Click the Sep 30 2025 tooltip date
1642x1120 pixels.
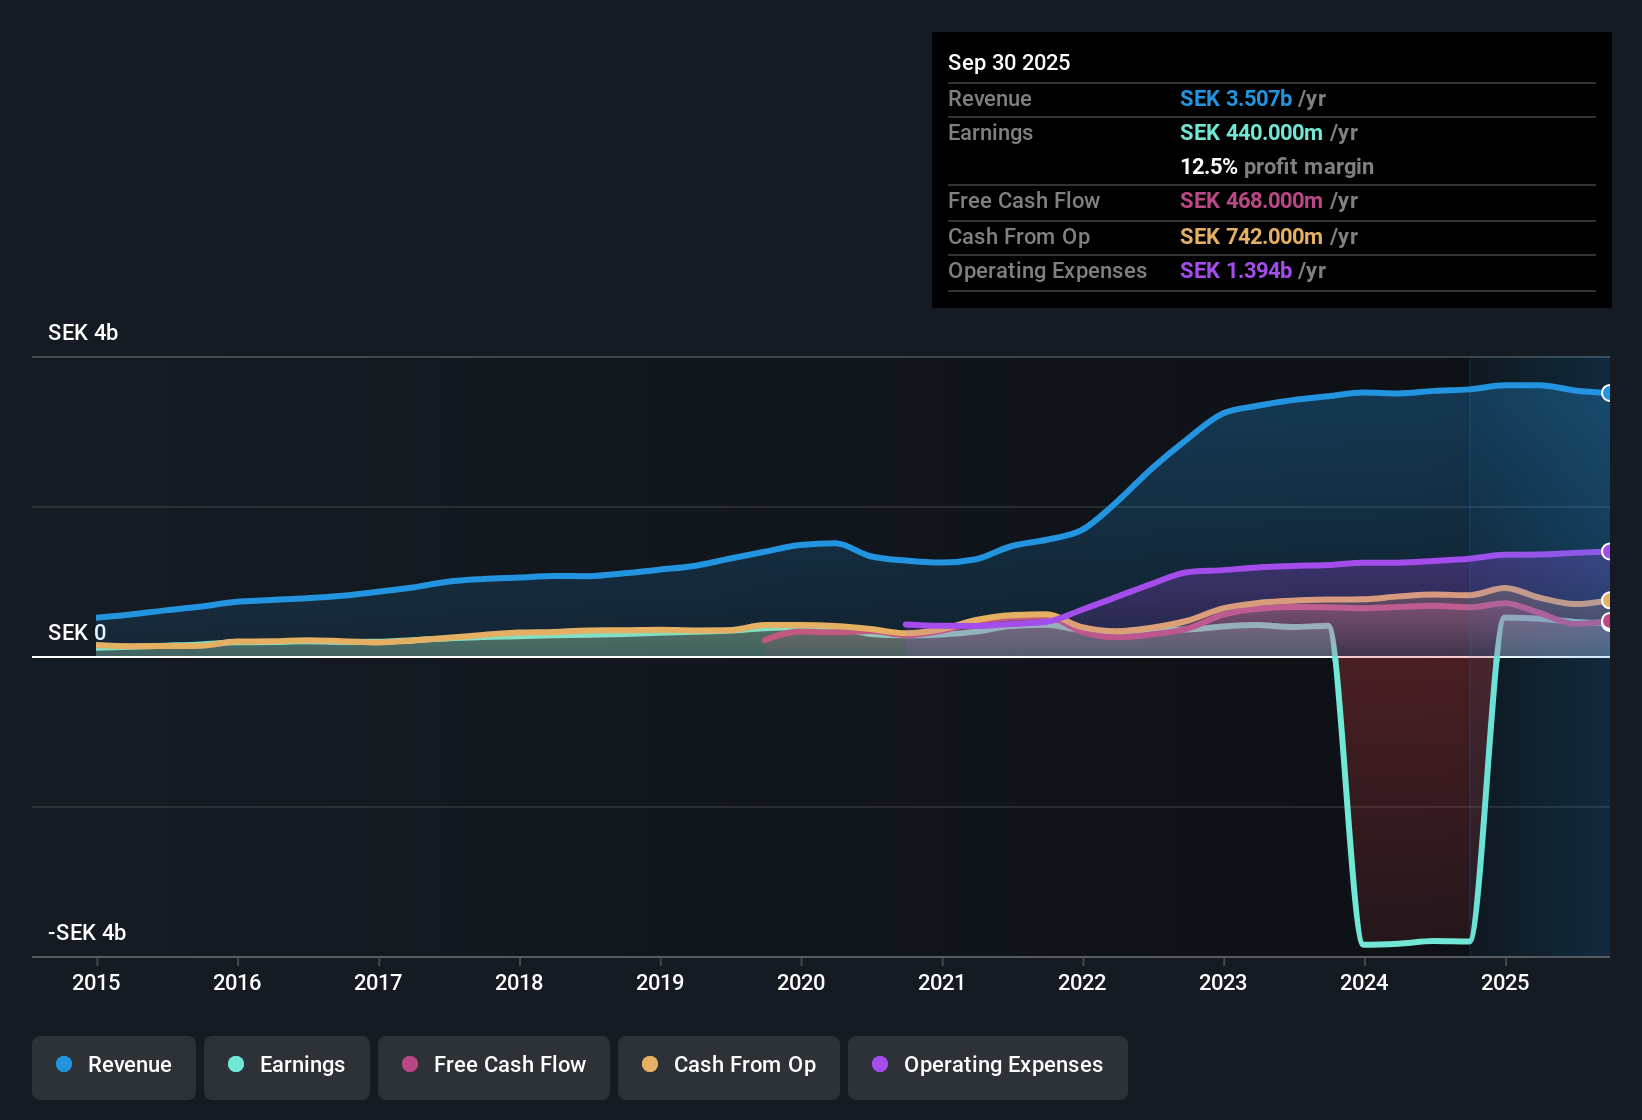(1009, 62)
